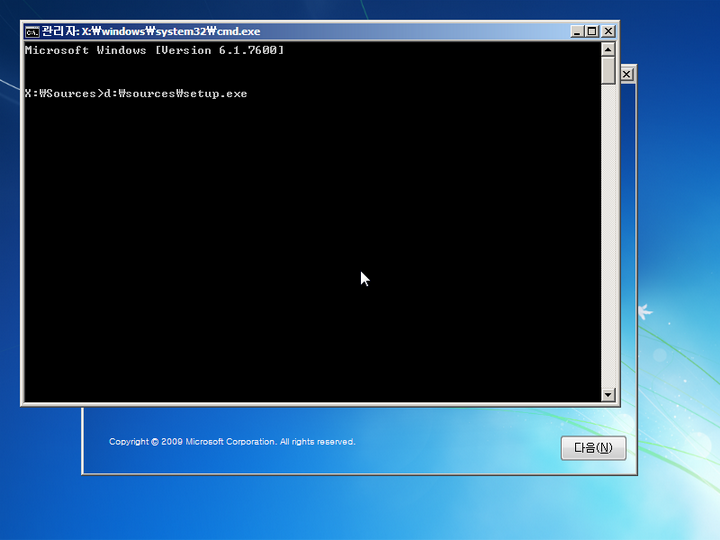This screenshot has height=540, width=720.
Task: Click the Microsoft Windows version line
Action: [154, 50]
